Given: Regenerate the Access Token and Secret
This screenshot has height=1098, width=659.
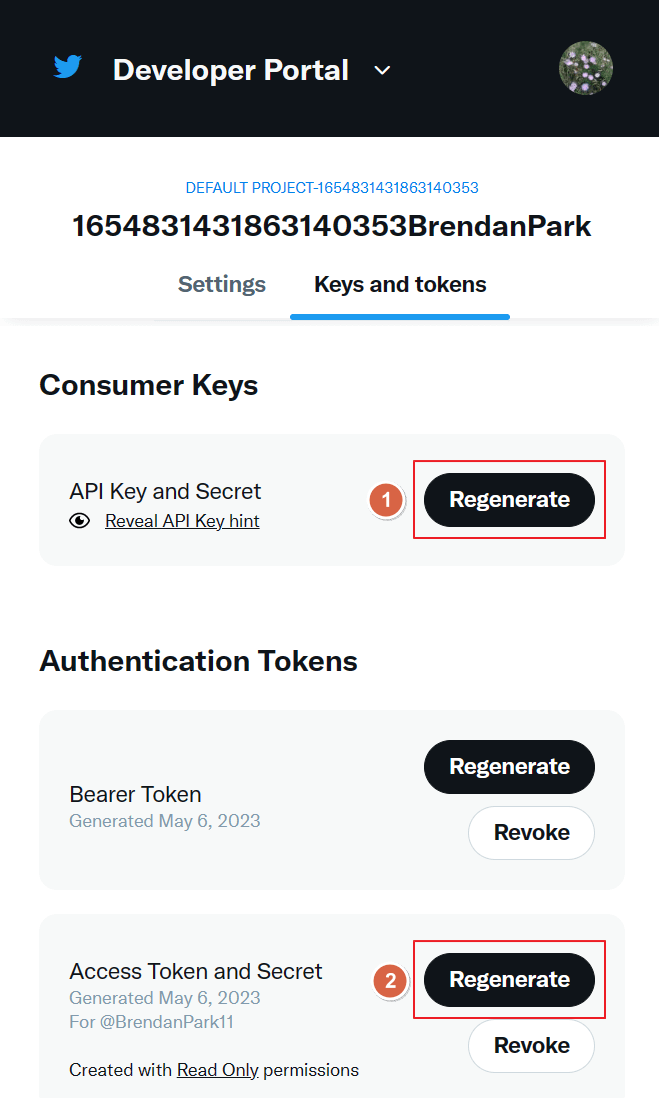Looking at the screenshot, I should tap(509, 980).
